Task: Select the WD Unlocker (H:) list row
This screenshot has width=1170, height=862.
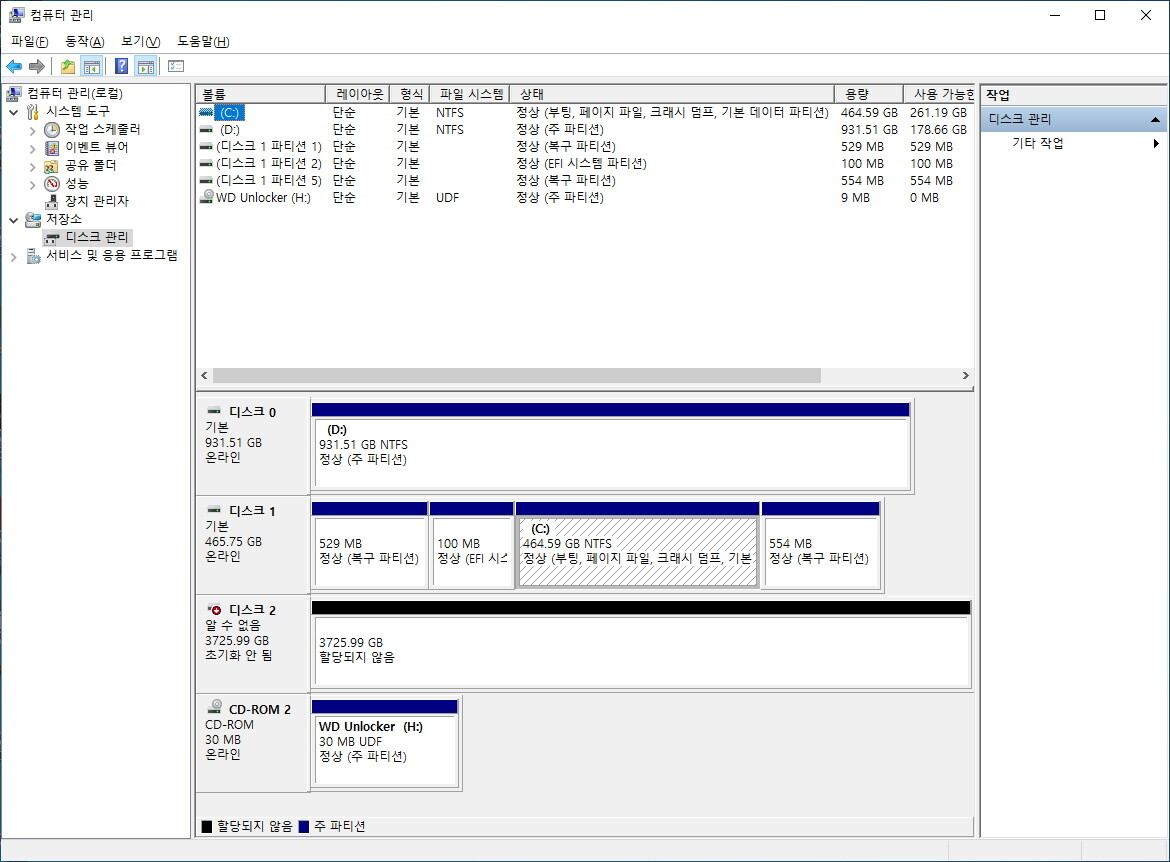Action: 585,198
